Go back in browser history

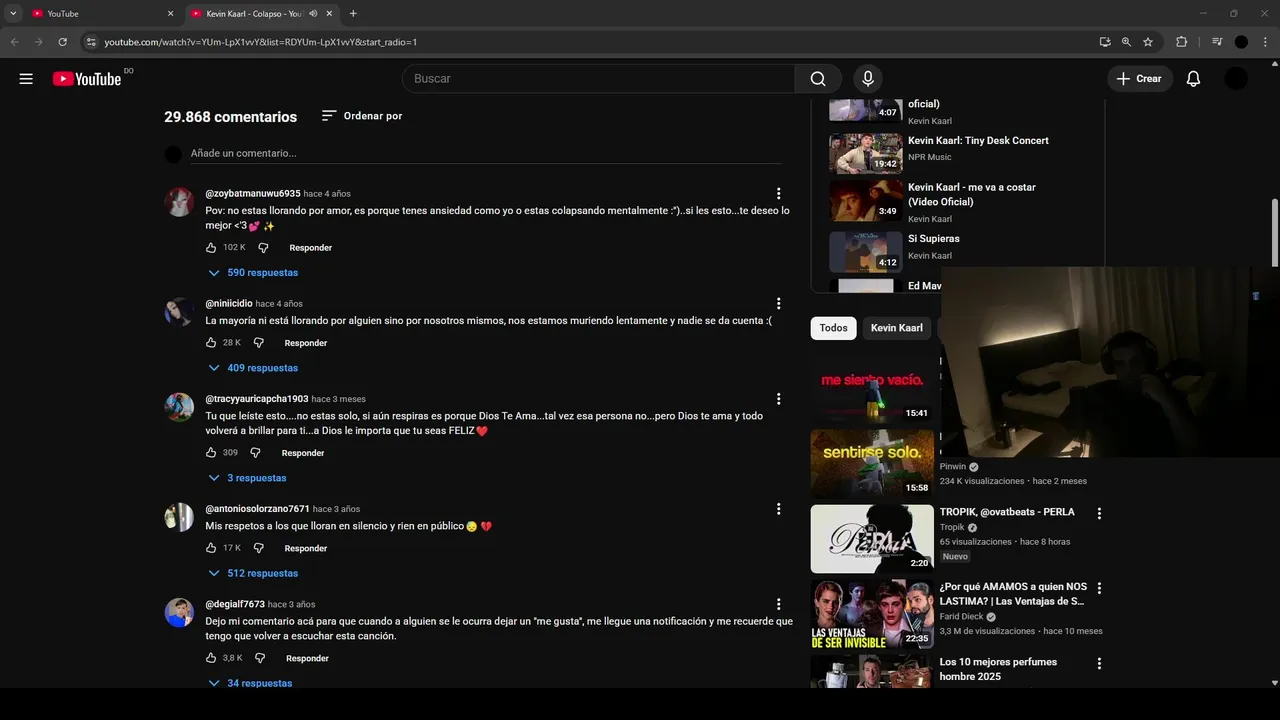pos(14,42)
